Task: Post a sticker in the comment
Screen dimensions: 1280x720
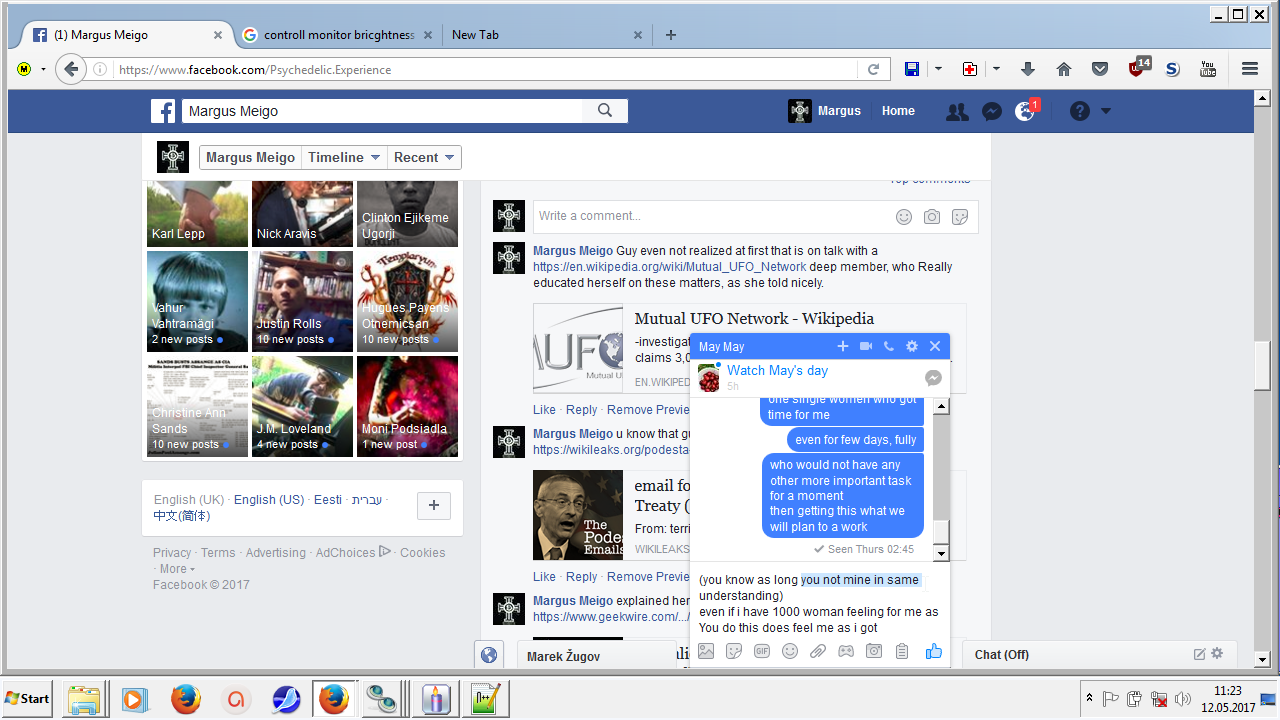Action: pyautogui.click(x=960, y=216)
